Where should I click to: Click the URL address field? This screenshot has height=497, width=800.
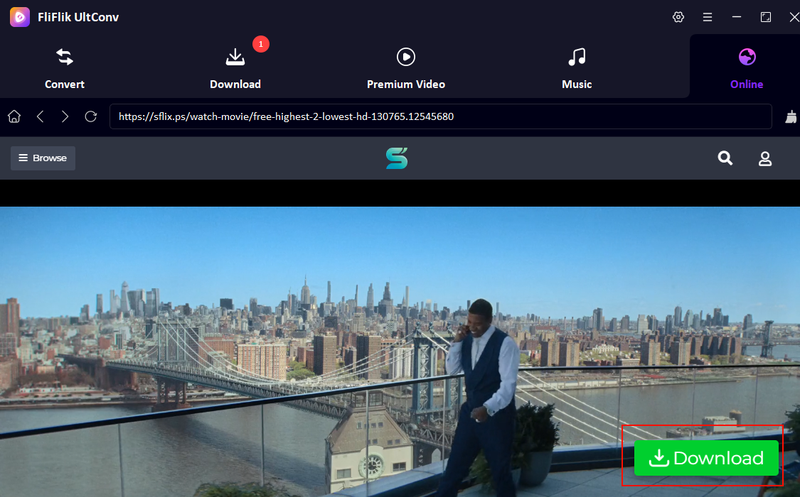pyautogui.click(x=440, y=116)
